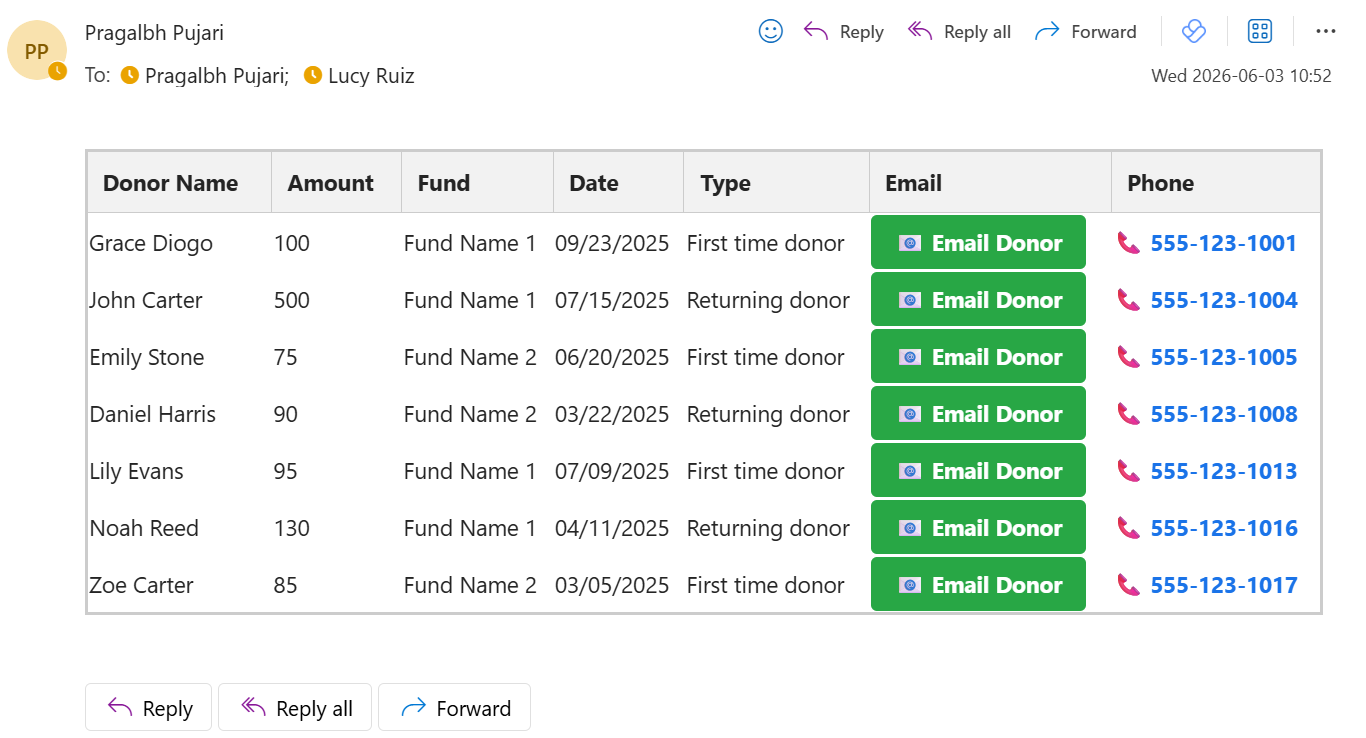The image size is (1366, 738).
Task: Call phone number 555-123-1016
Action: tap(1224, 528)
